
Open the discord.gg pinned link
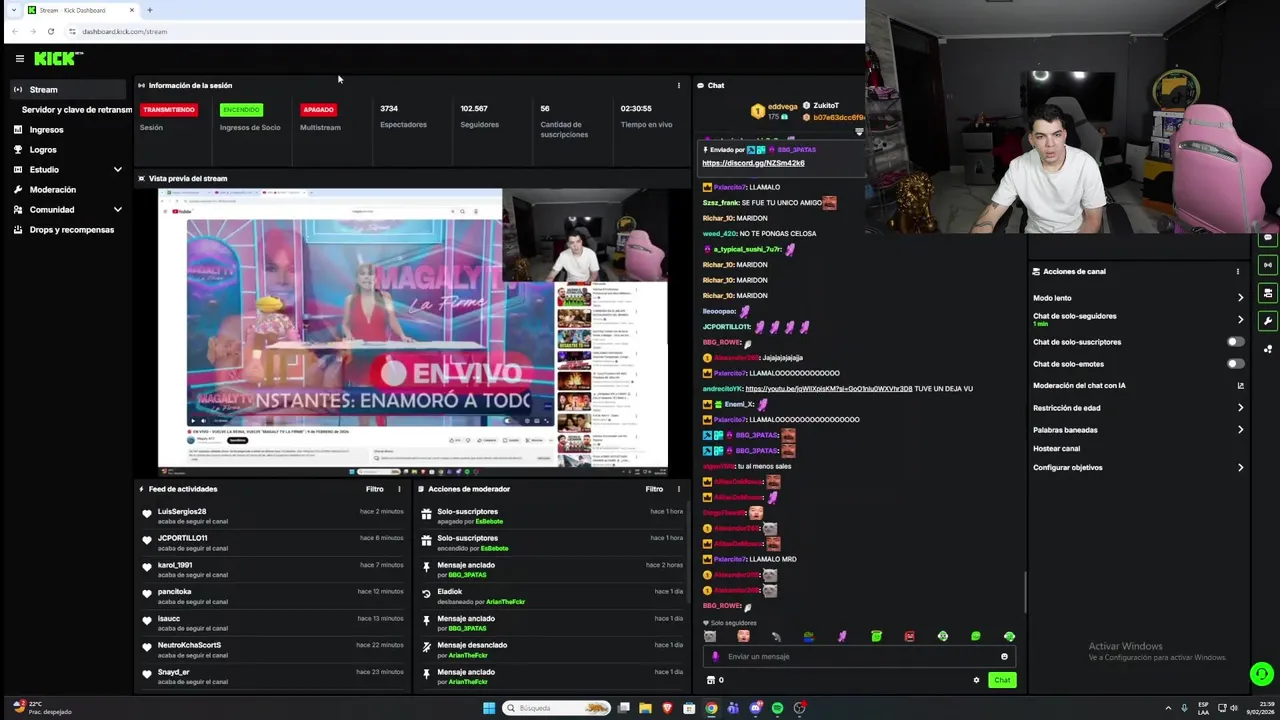pyautogui.click(x=753, y=163)
